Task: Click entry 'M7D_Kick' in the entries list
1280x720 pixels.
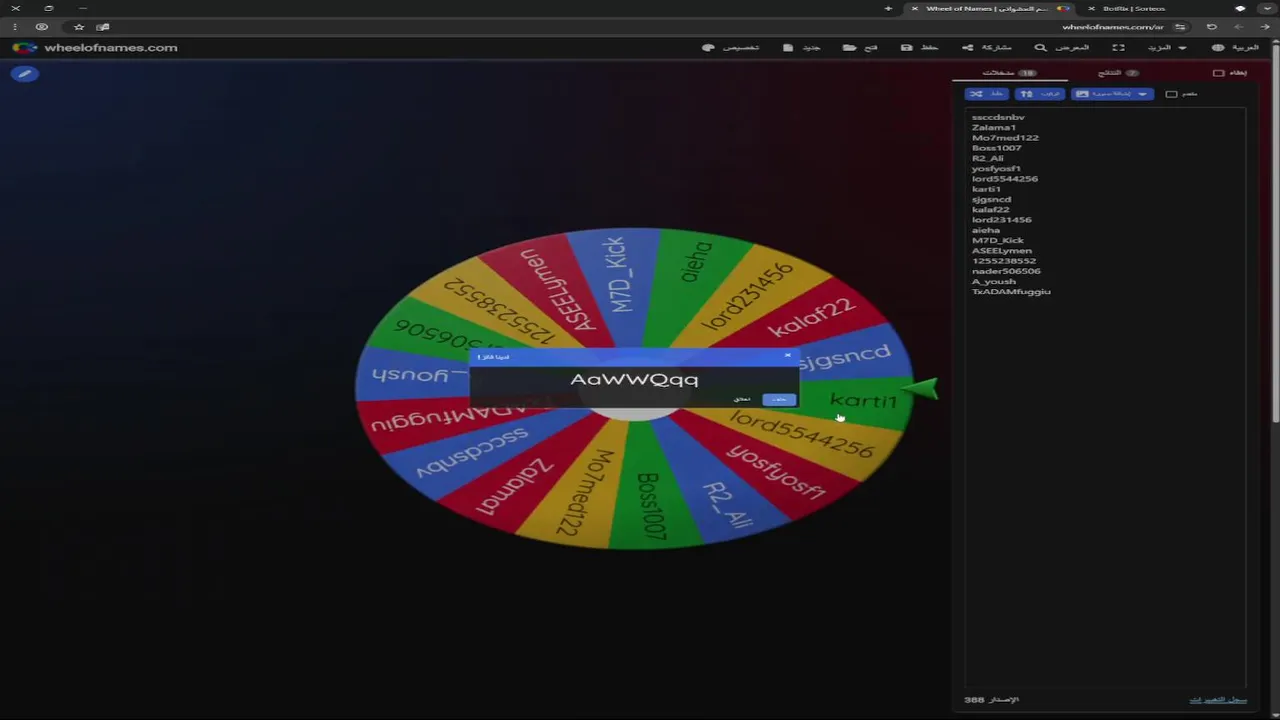Action: click(x=998, y=240)
